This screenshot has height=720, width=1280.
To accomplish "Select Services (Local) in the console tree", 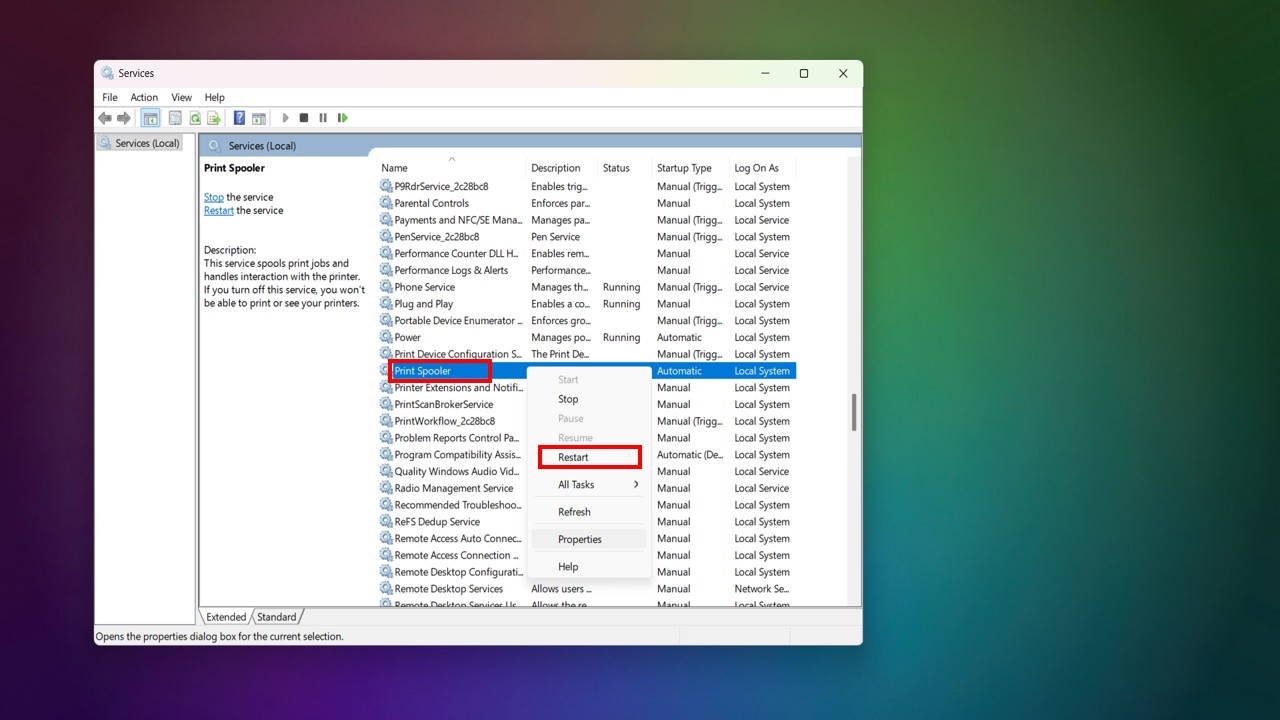I will [147, 143].
